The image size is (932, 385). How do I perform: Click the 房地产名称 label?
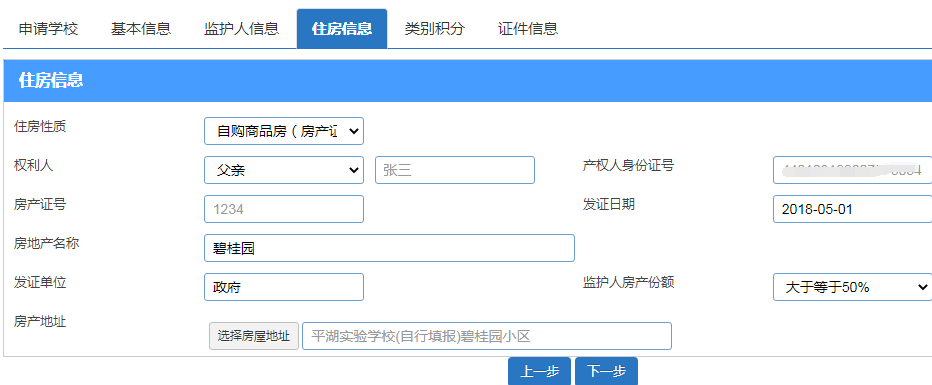click(x=46, y=244)
